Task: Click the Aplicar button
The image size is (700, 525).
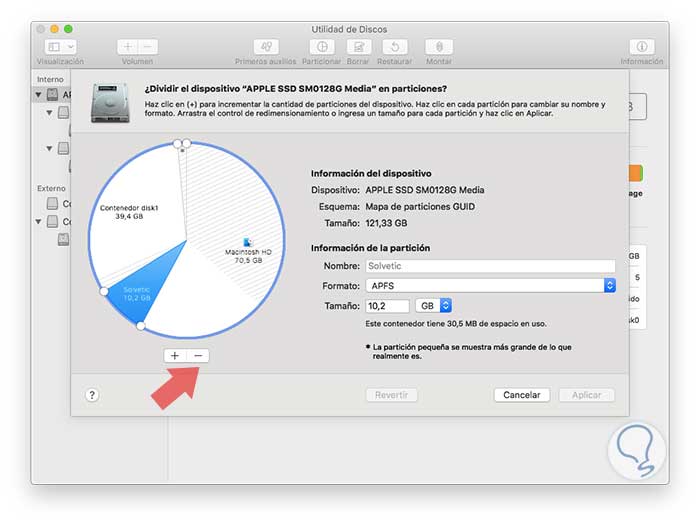Action: coord(587,395)
